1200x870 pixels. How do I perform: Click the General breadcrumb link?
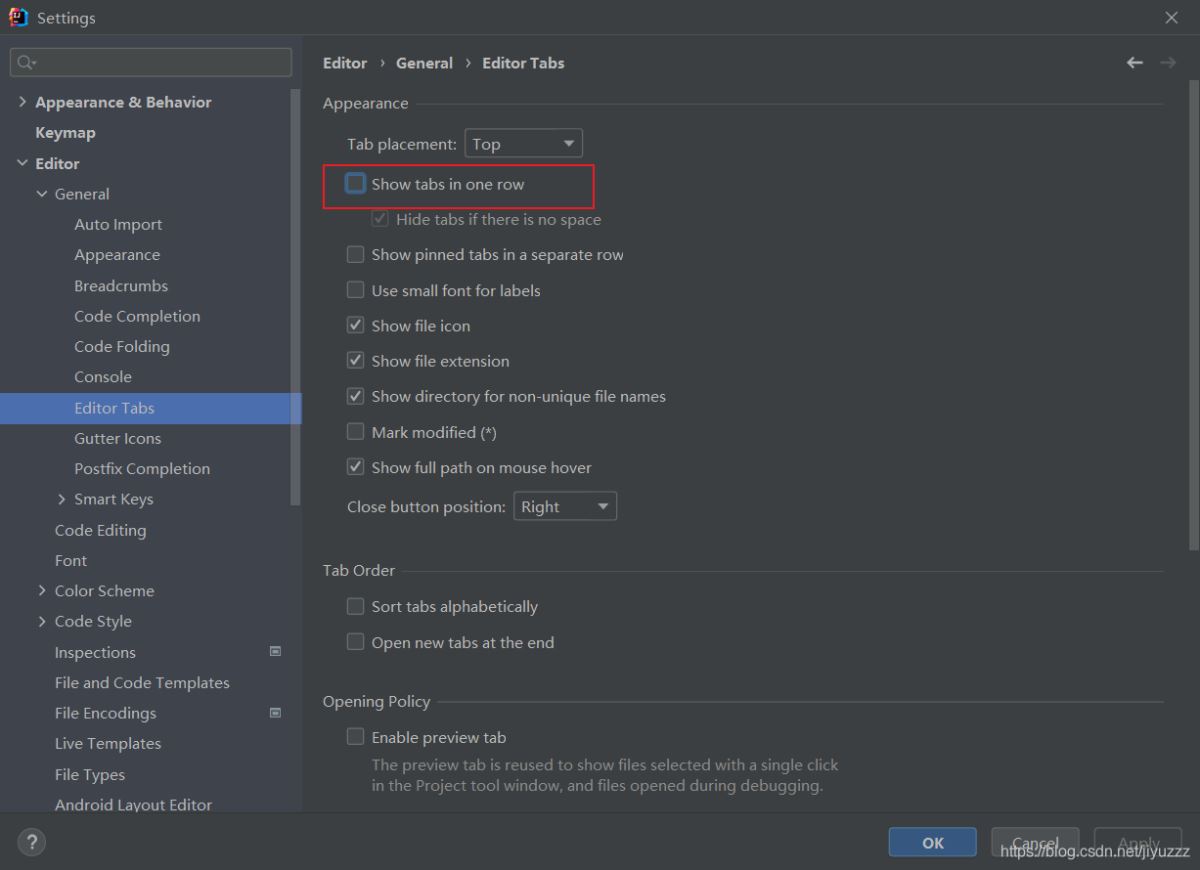[424, 63]
